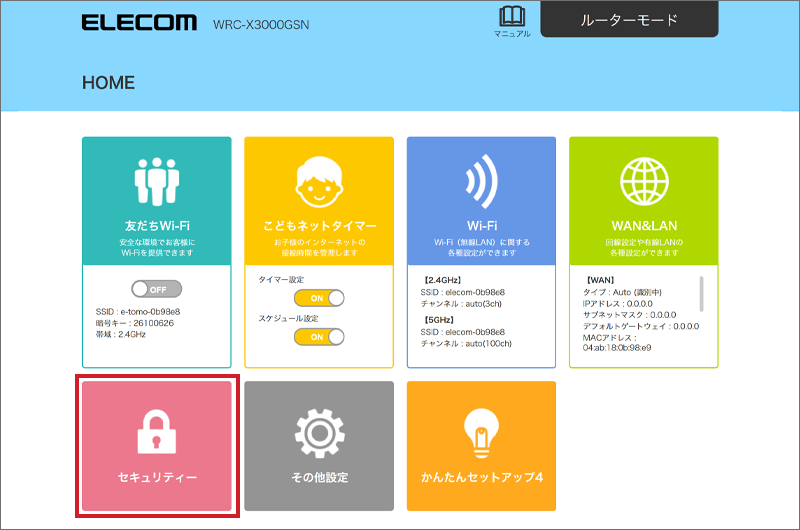800x530 pixels.
Task: Click the かんたんセットアップ4 label text
Action: click(482, 477)
